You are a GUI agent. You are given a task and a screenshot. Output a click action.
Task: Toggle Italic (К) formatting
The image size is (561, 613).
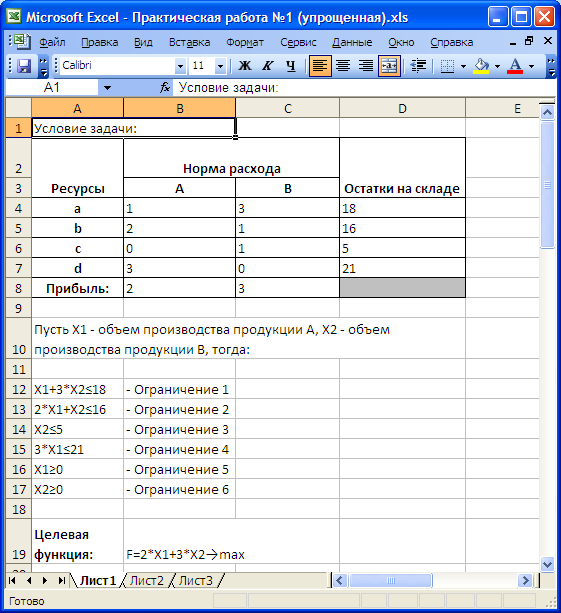pos(267,66)
